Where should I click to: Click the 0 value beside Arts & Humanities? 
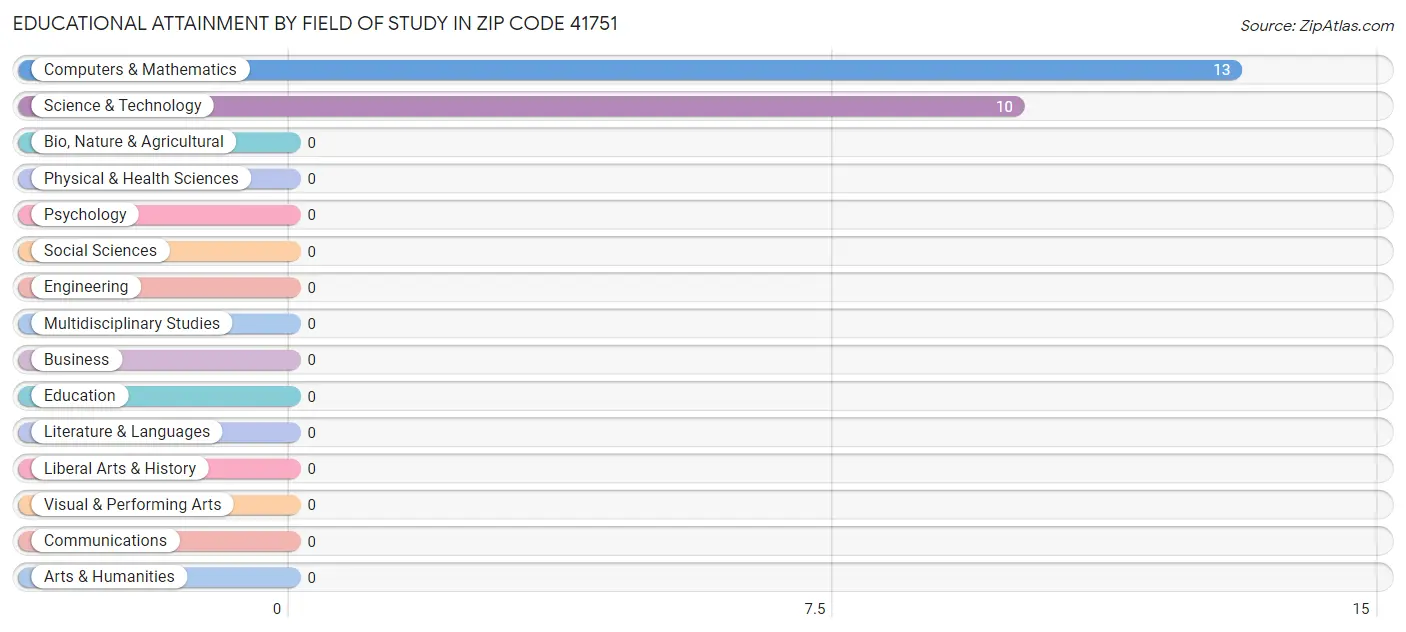coord(312,578)
